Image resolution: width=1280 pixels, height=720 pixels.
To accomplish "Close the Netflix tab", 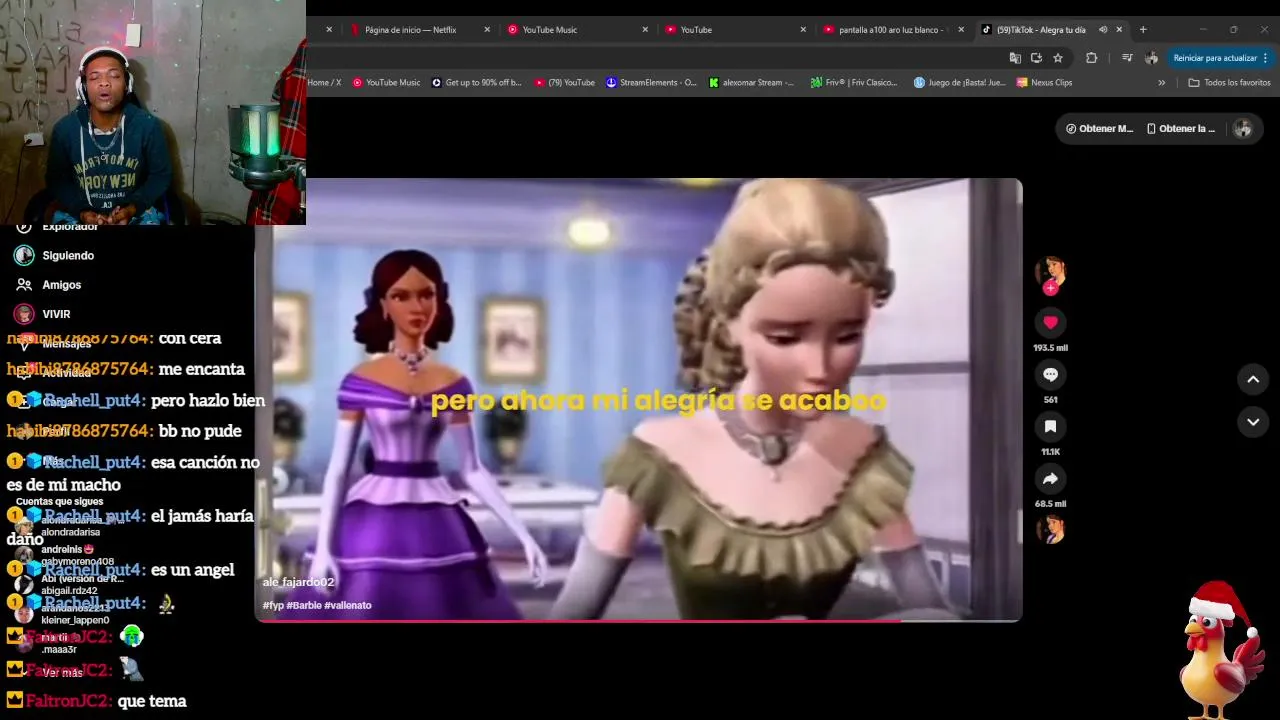I will [x=487, y=30].
